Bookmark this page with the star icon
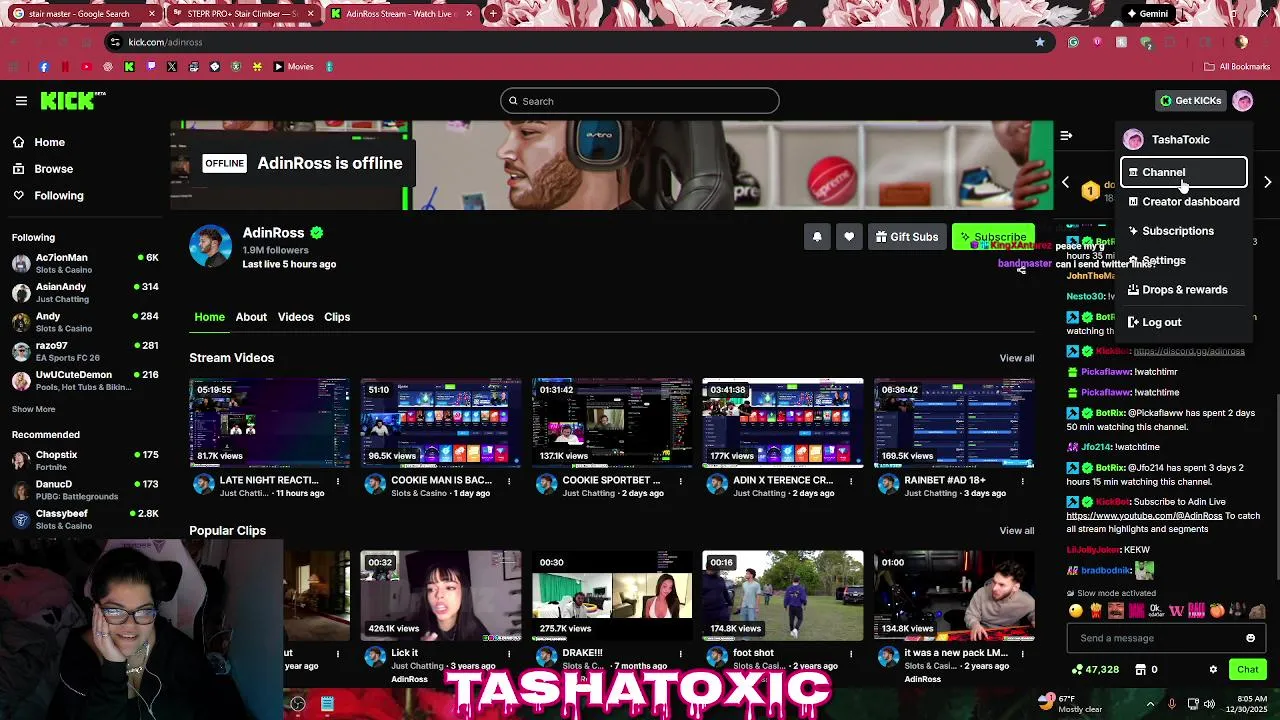This screenshot has width=1280, height=720. coord(1040,42)
